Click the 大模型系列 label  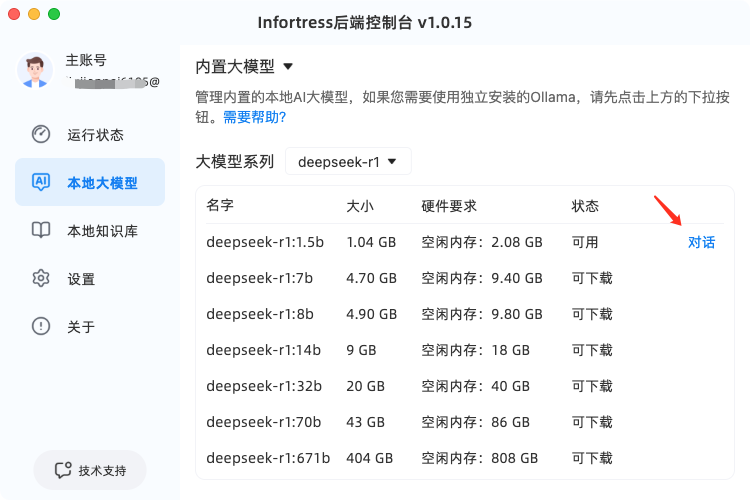pos(235,161)
